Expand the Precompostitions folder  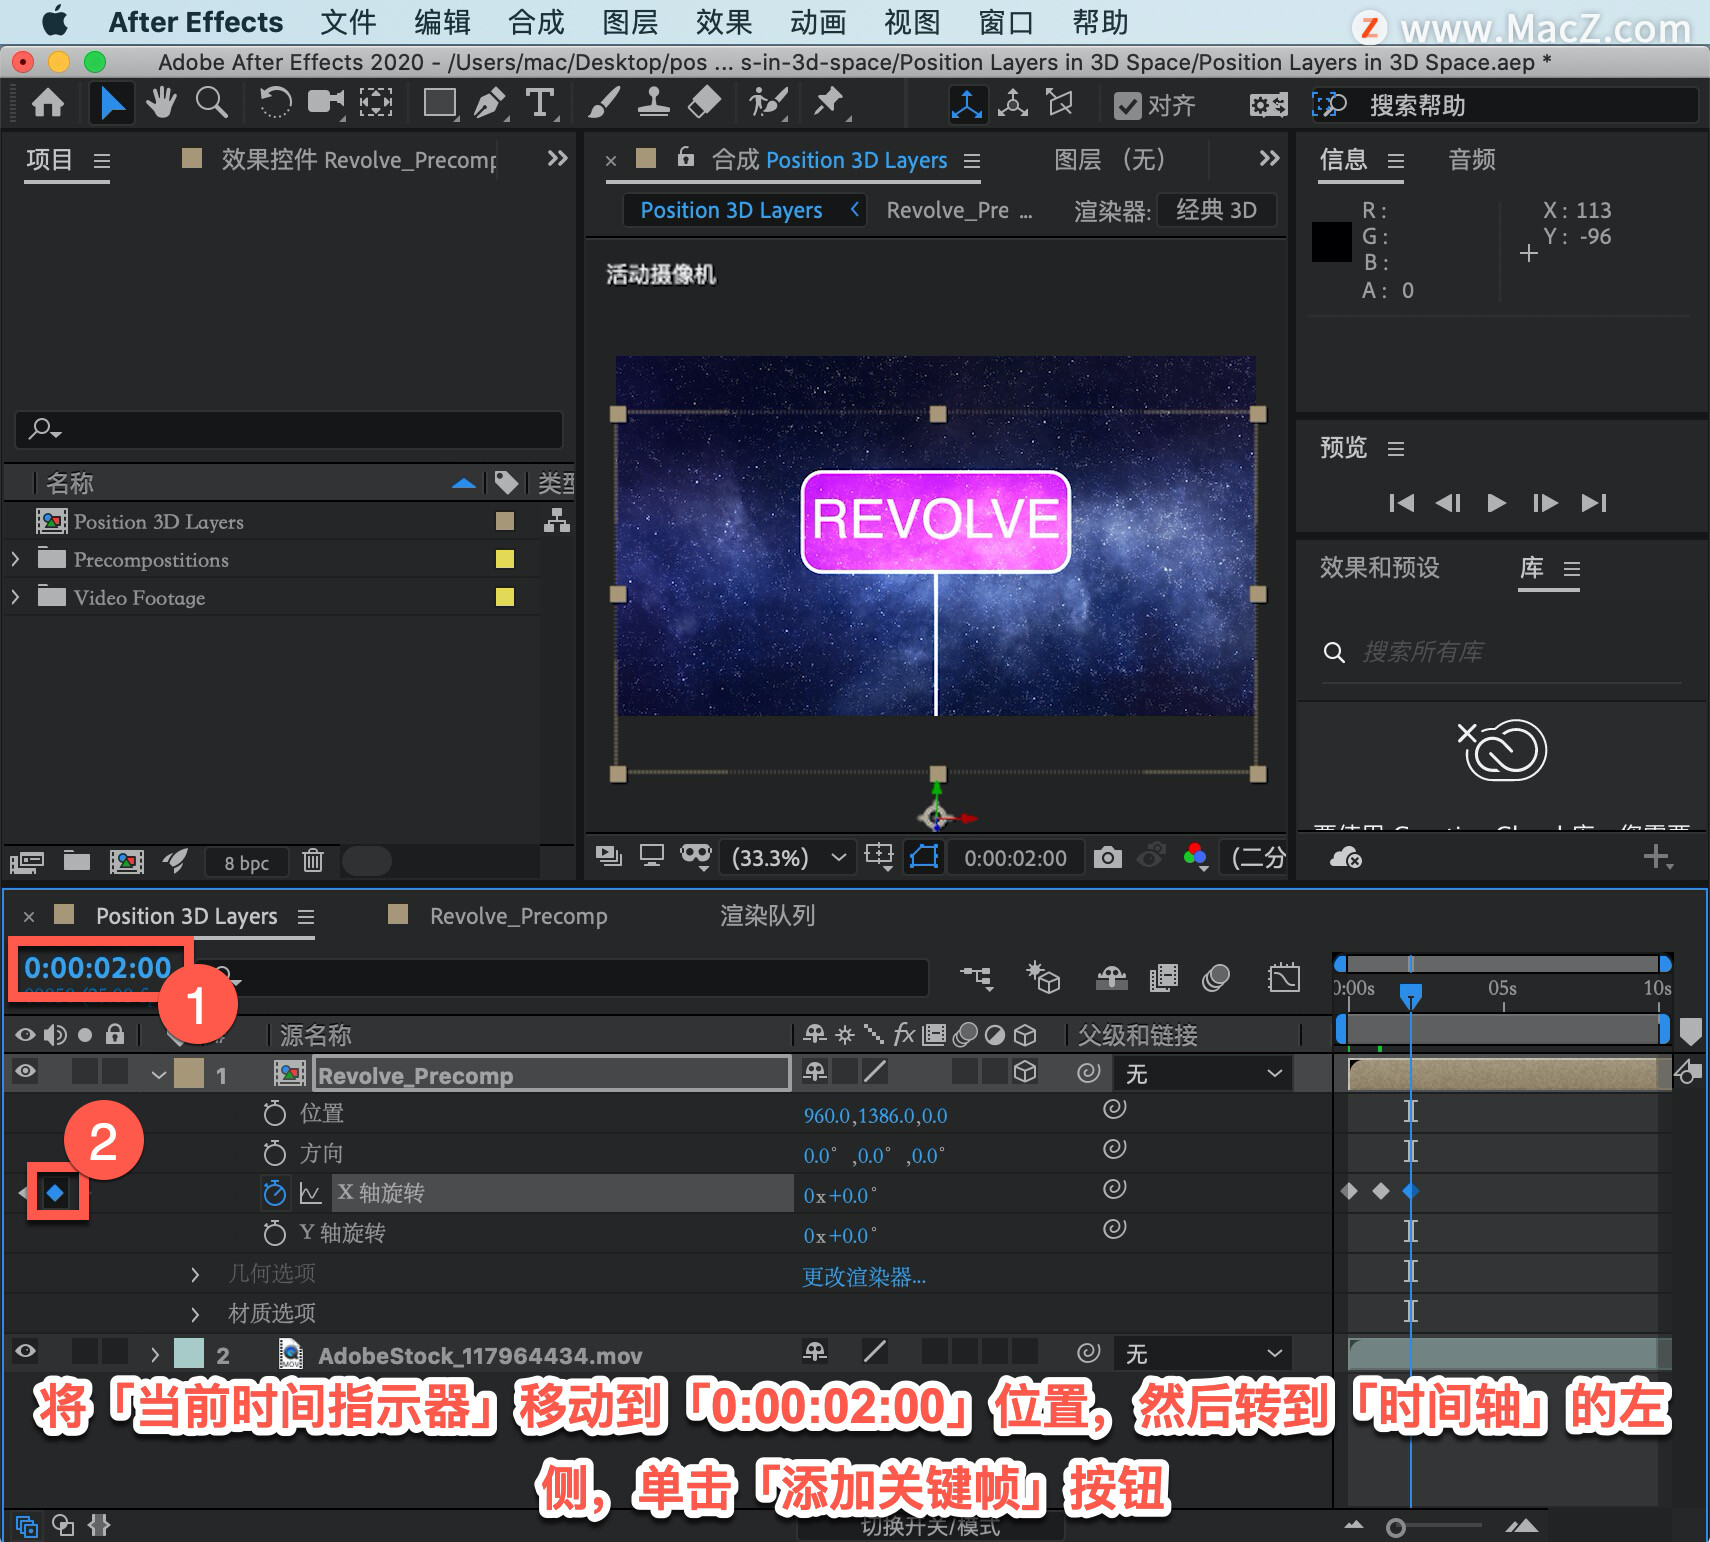point(15,559)
